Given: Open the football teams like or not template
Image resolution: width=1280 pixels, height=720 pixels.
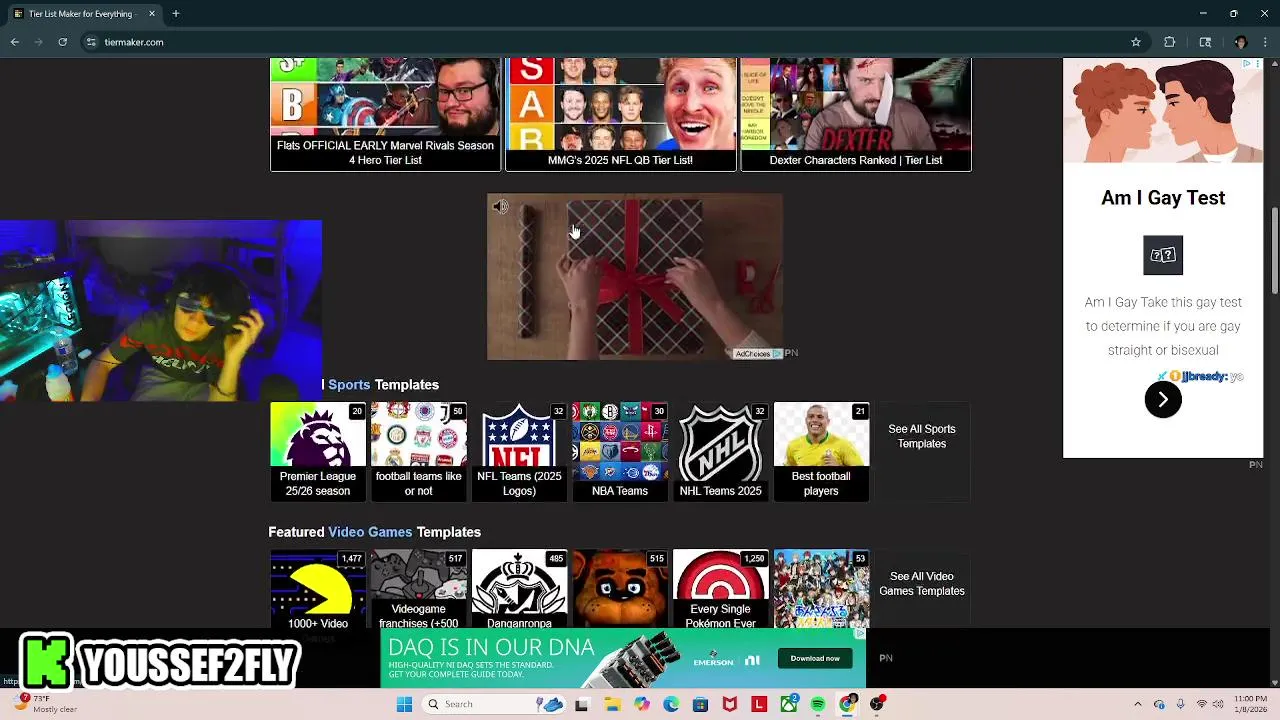Looking at the screenshot, I should tap(418, 451).
